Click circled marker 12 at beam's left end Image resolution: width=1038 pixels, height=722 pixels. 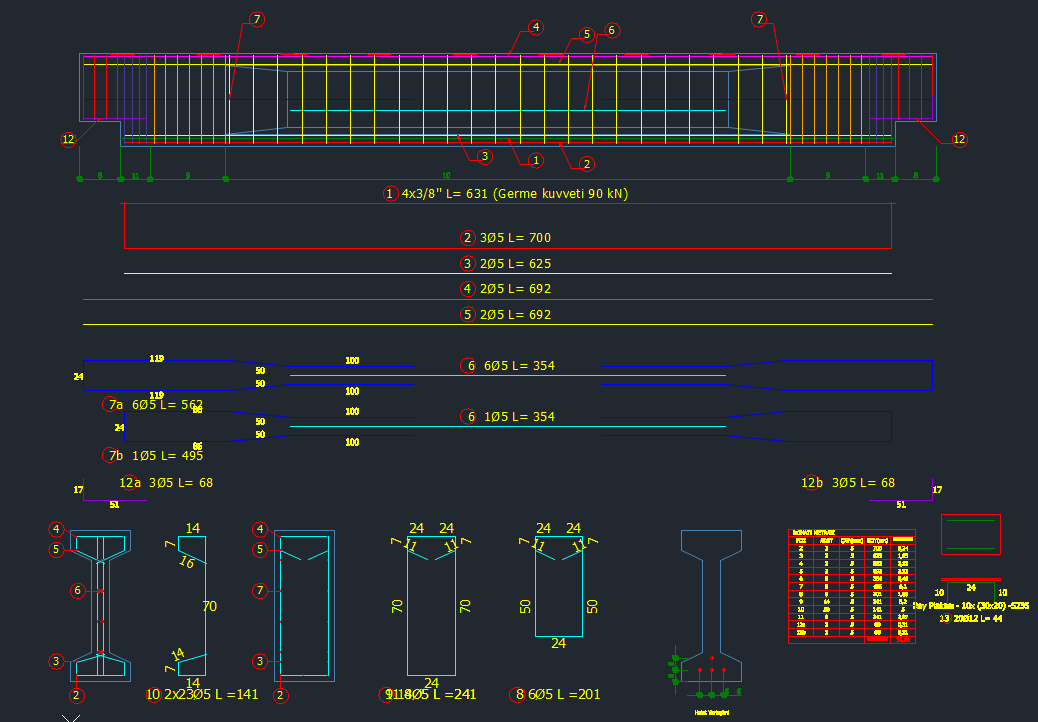click(x=68, y=140)
